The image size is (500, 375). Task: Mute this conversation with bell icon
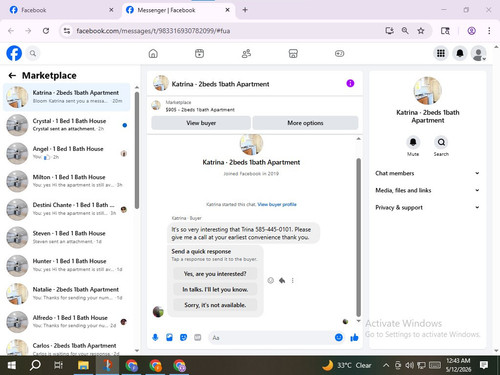[x=413, y=142]
